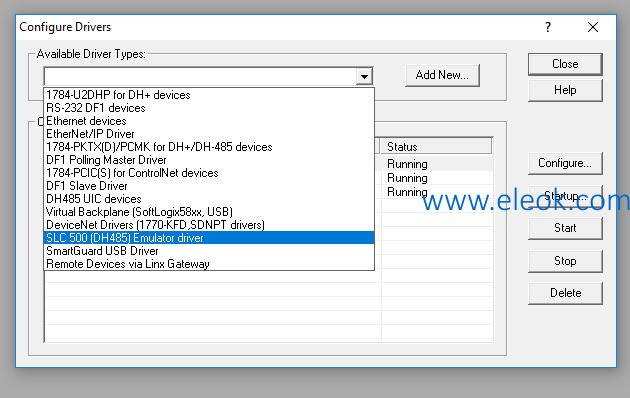Viewport: 630px width, 398px height.
Task: Select SLC 500 (DH485) Emulator driver
Action: tap(209, 238)
